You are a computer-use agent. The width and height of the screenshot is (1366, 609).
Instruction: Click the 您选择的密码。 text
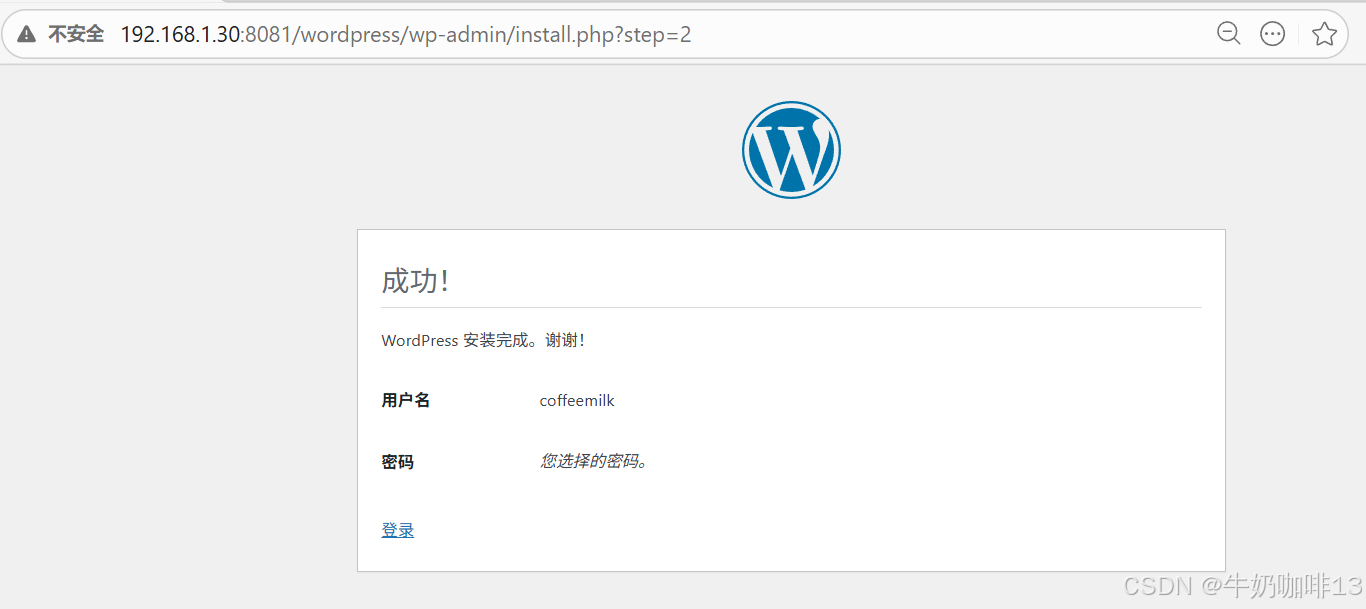point(594,461)
